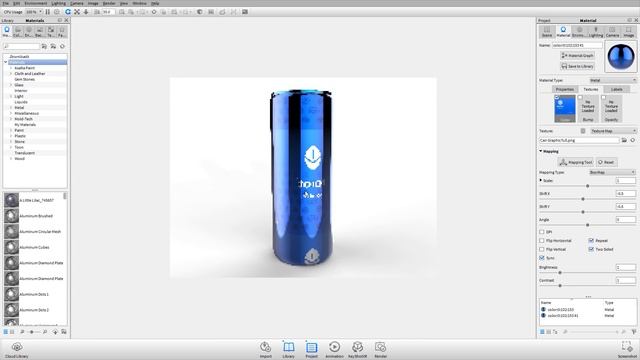This screenshot has height=360, width=640.
Task: Open the Render menu
Action: pos(109,3)
